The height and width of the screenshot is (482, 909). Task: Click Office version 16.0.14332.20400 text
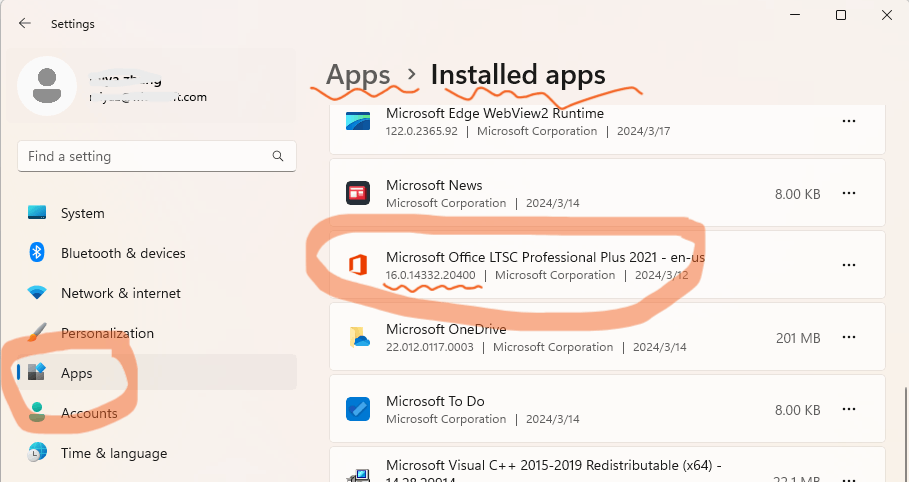[430, 276]
